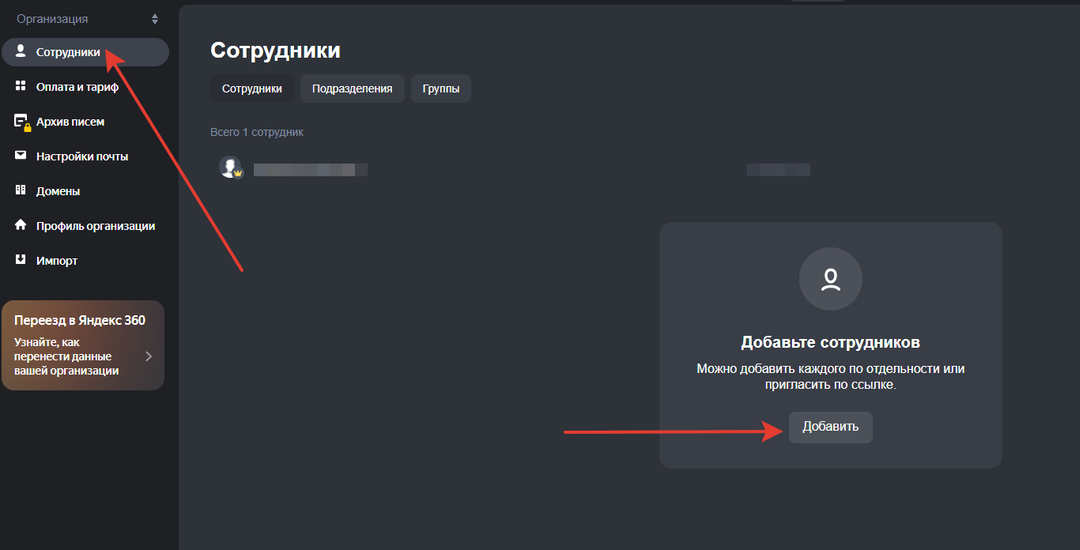Navigate to Домены
This screenshot has width=1080, height=550.
coord(58,191)
